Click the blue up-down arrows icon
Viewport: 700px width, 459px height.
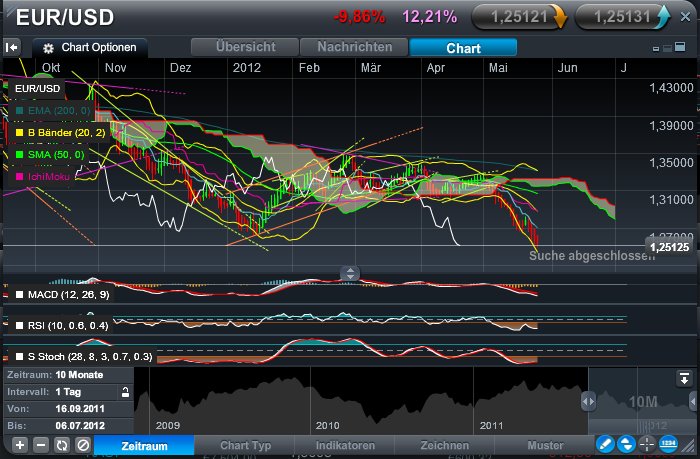(626, 444)
